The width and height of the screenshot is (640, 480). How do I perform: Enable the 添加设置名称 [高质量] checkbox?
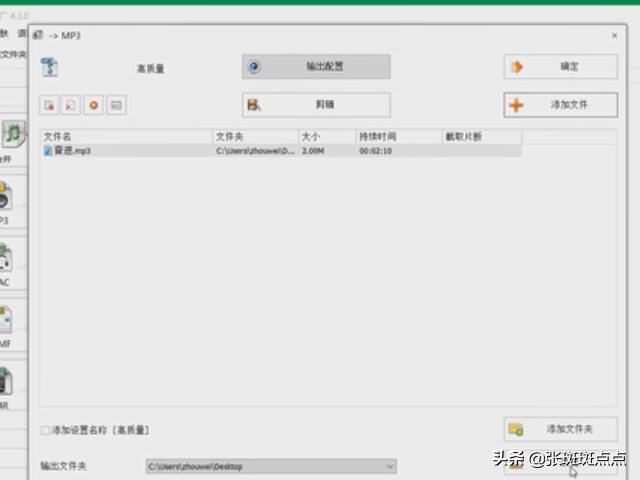pyautogui.click(x=45, y=430)
